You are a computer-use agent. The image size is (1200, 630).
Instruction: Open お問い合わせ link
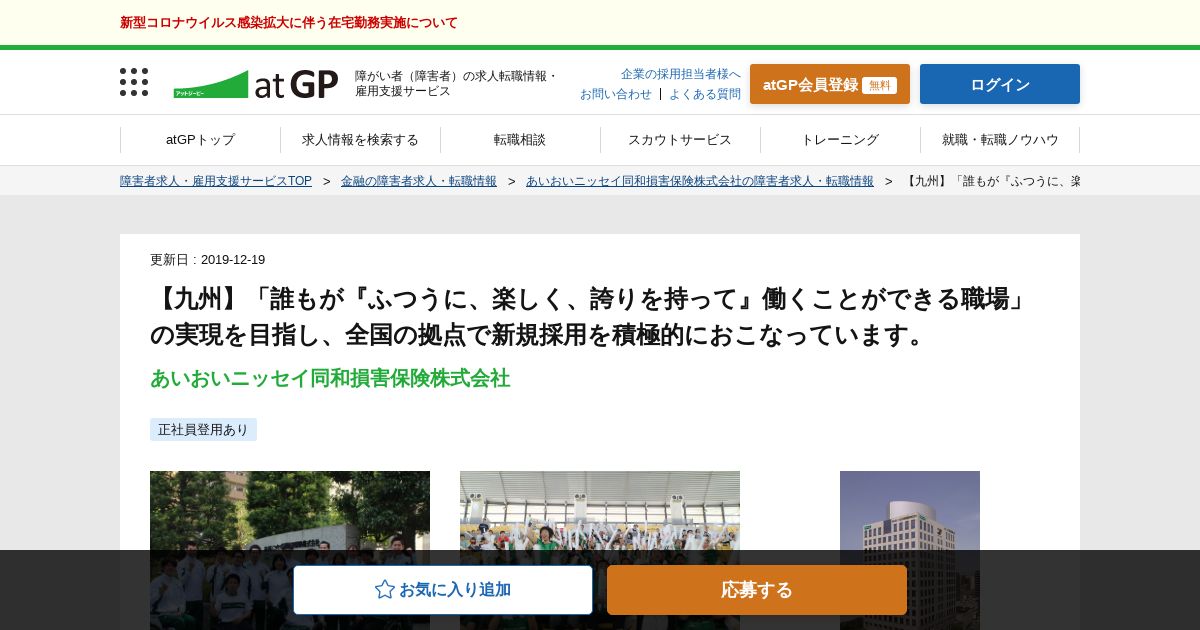pyautogui.click(x=616, y=94)
